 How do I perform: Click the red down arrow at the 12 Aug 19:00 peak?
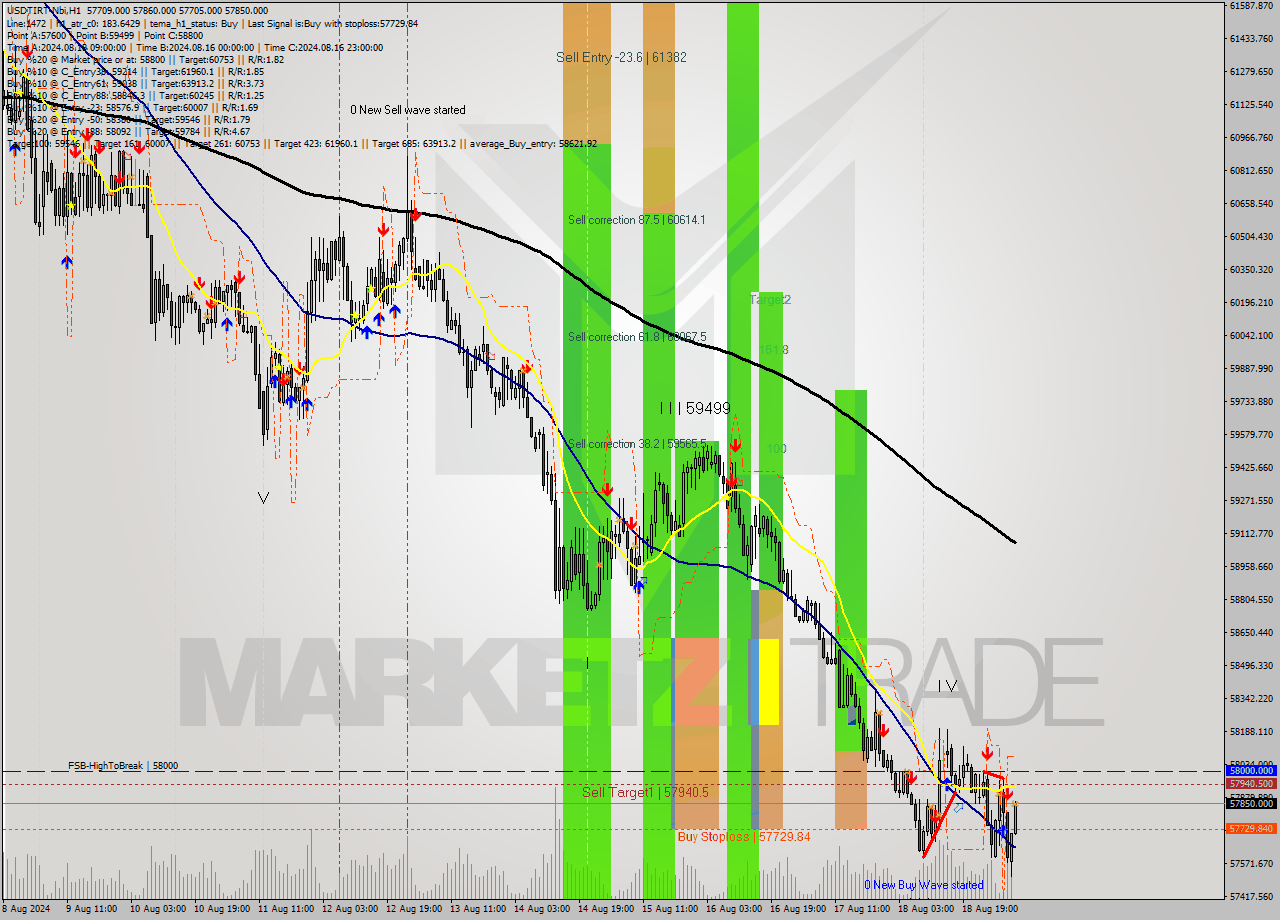(x=415, y=214)
